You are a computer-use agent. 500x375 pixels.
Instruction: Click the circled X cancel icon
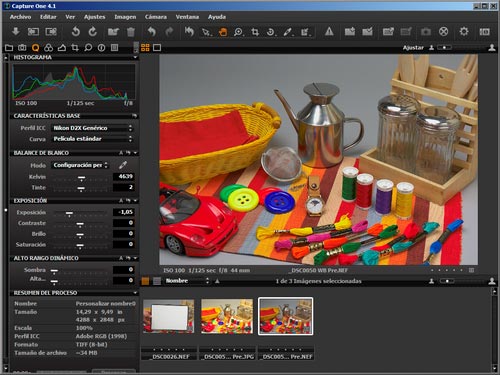click(443, 32)
